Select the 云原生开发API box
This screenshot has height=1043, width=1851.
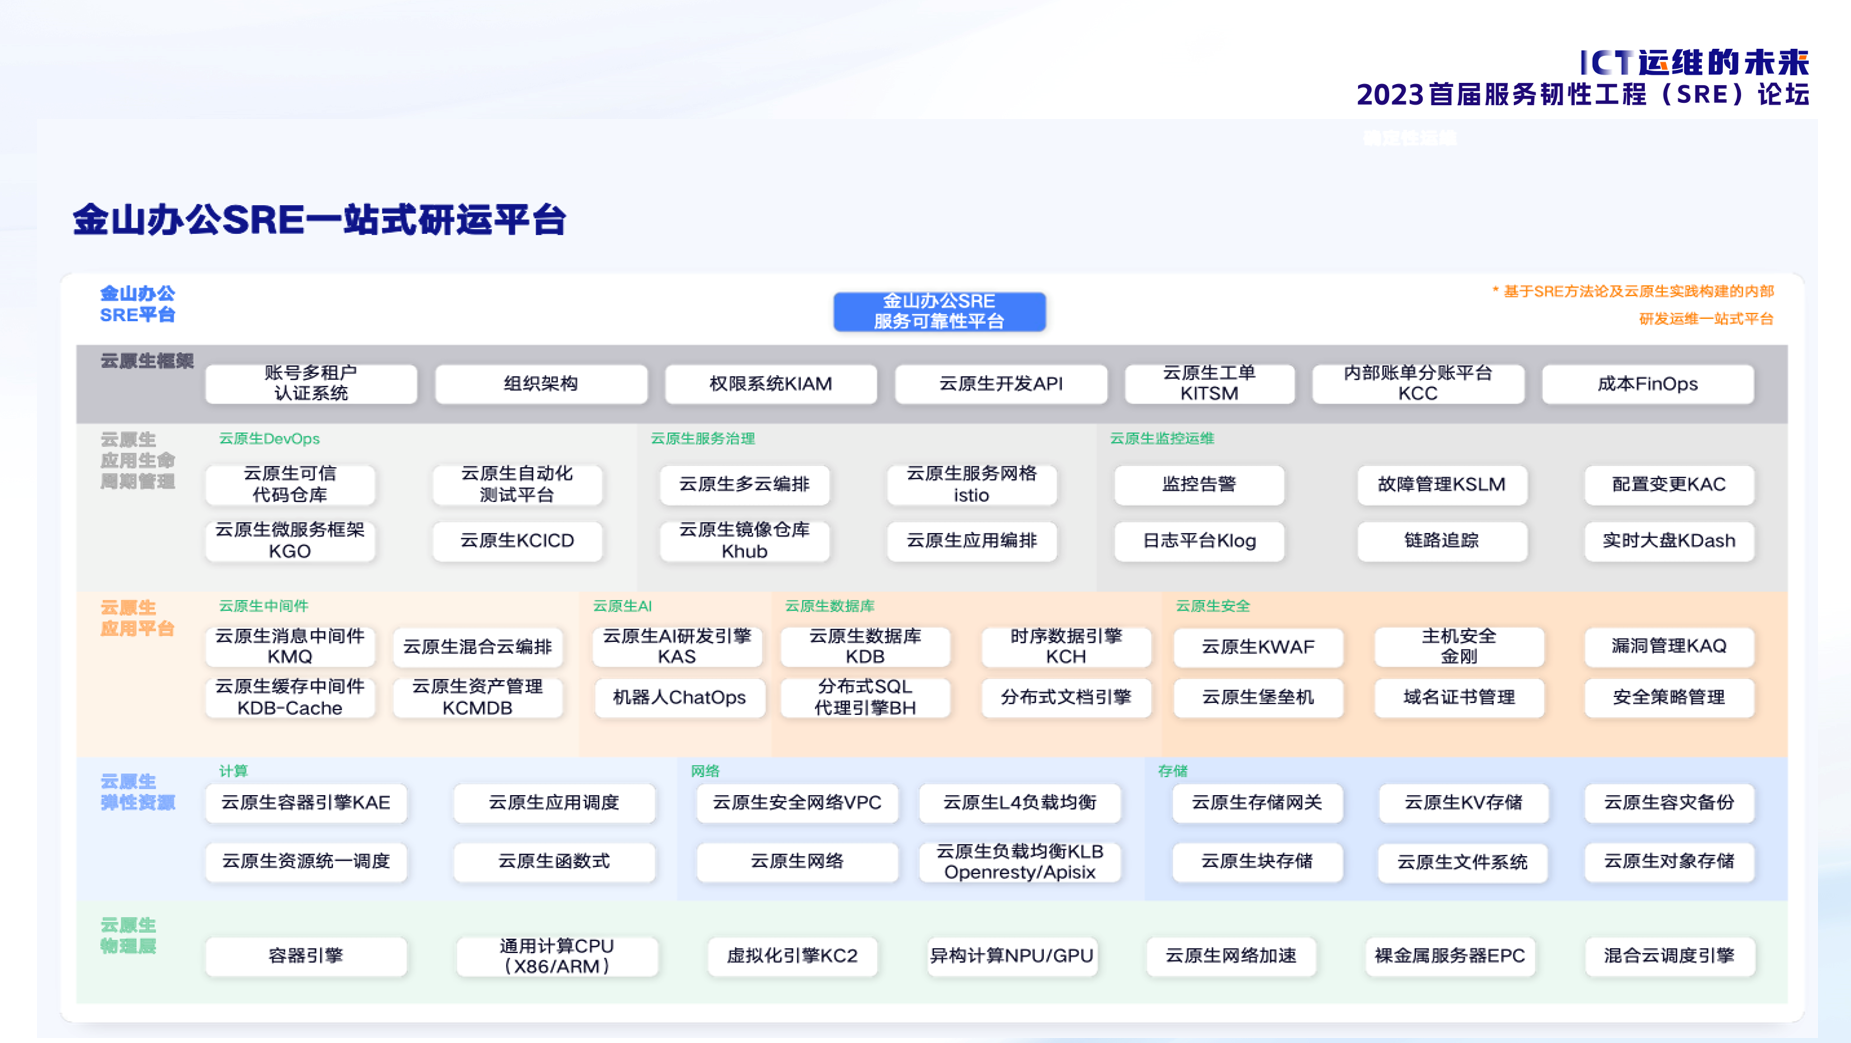tap(1001, 383)
